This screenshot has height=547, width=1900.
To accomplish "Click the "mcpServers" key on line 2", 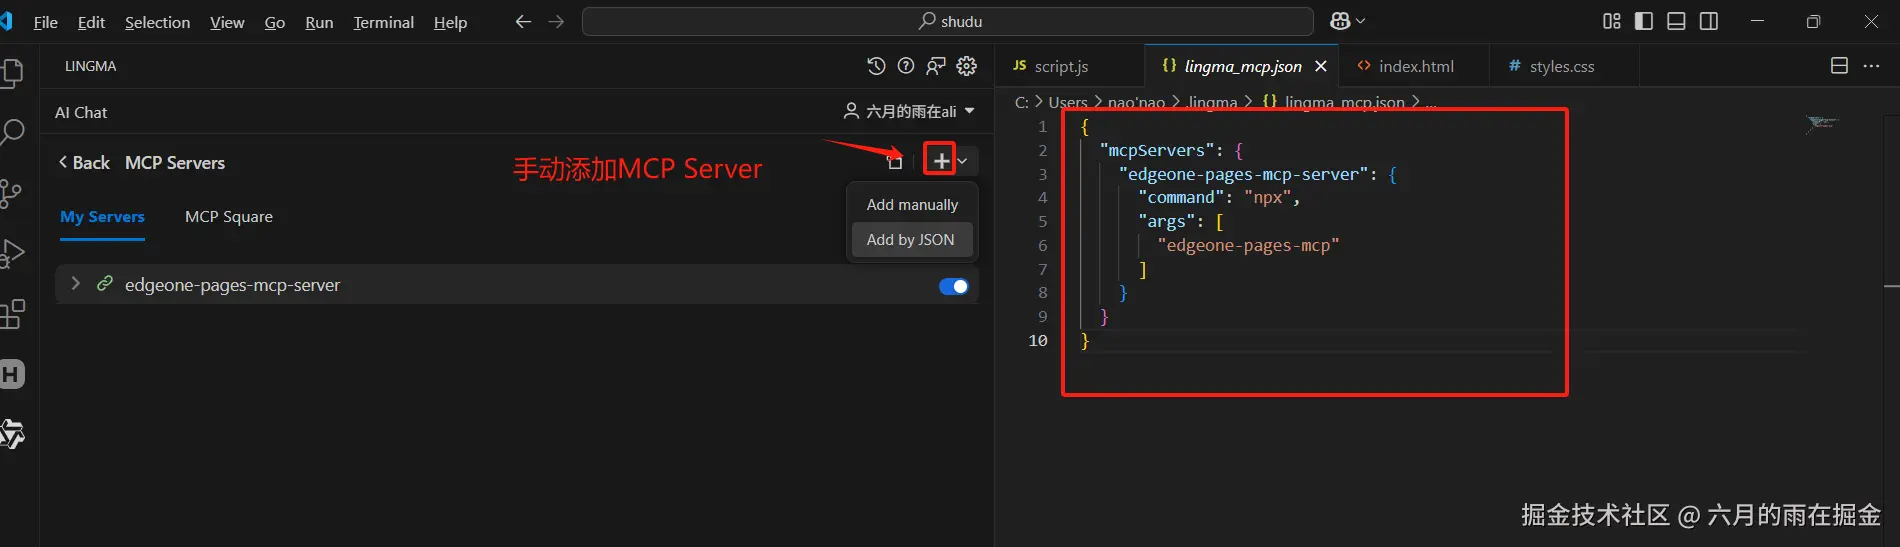I will coord(1161,150).
